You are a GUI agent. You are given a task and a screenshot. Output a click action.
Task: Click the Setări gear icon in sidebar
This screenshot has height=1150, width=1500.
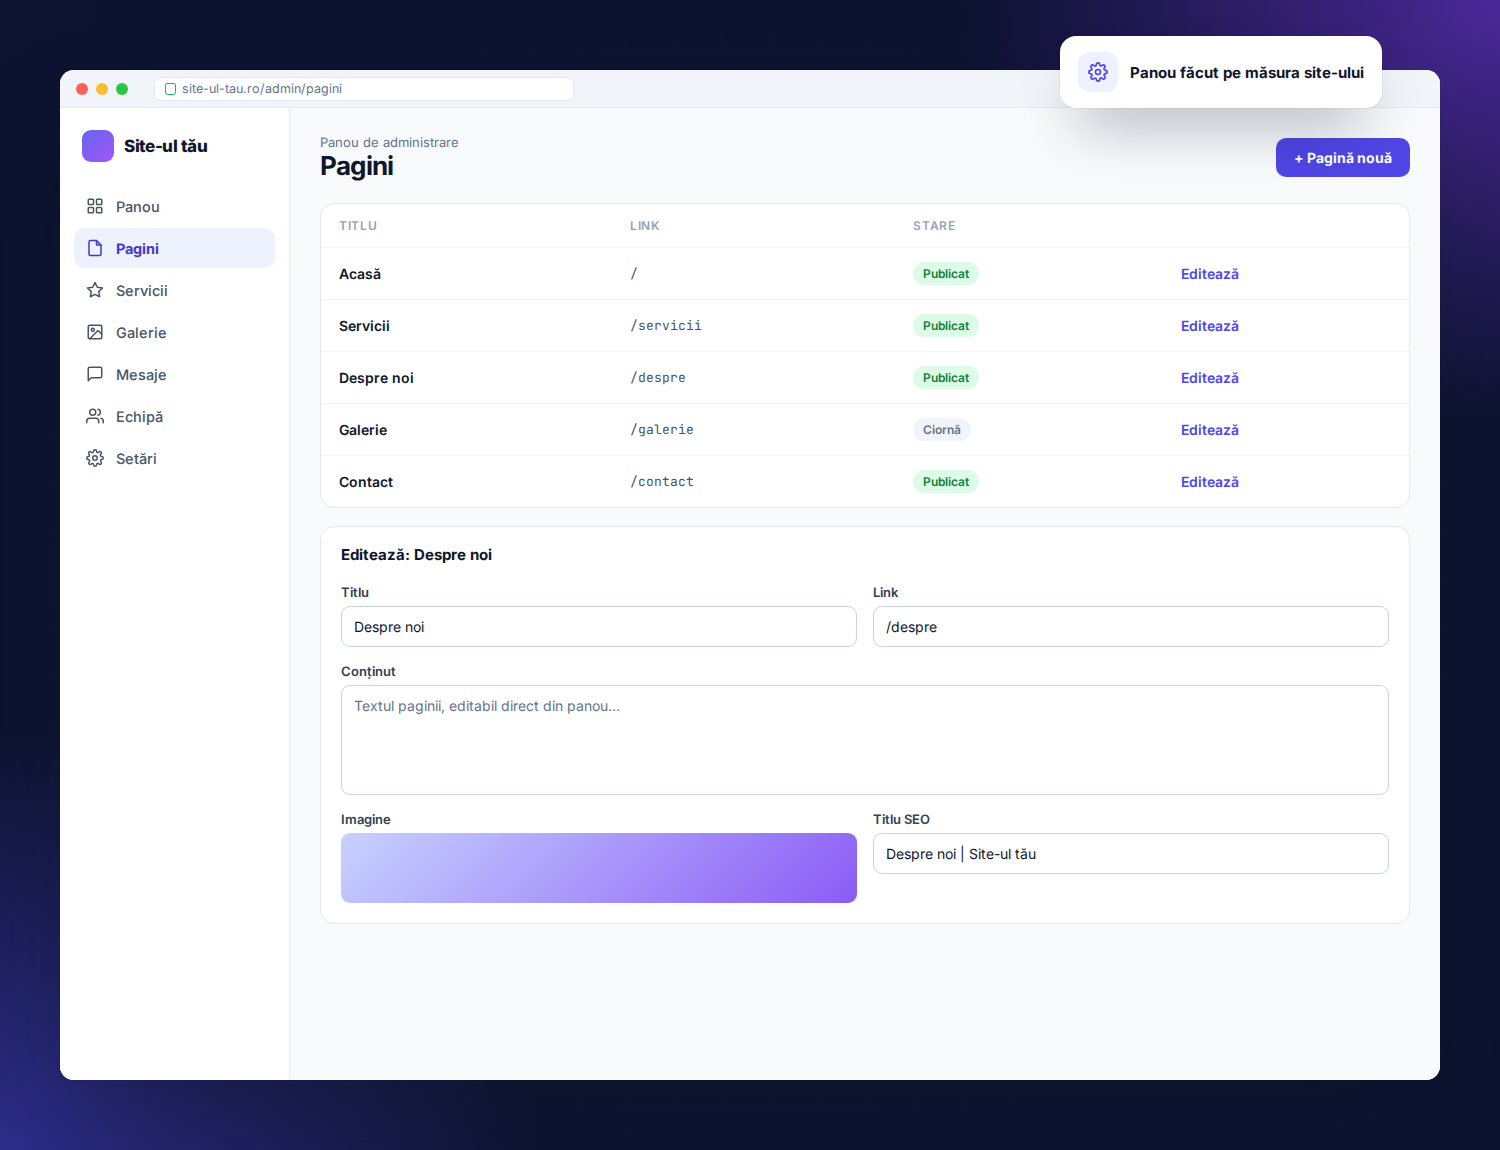(x=95, y=458)
